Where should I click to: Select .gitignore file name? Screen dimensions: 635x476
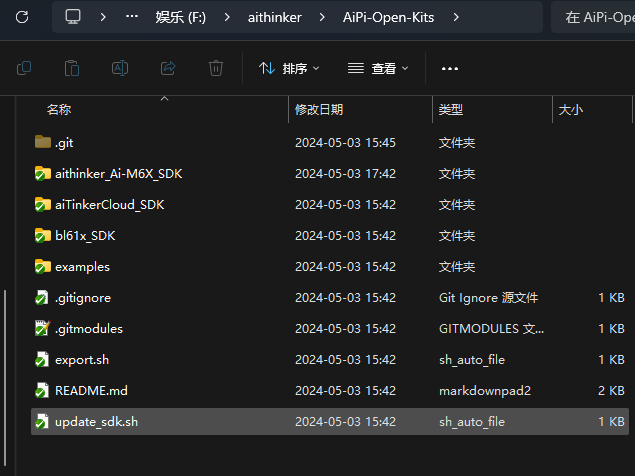coord(83,298)
